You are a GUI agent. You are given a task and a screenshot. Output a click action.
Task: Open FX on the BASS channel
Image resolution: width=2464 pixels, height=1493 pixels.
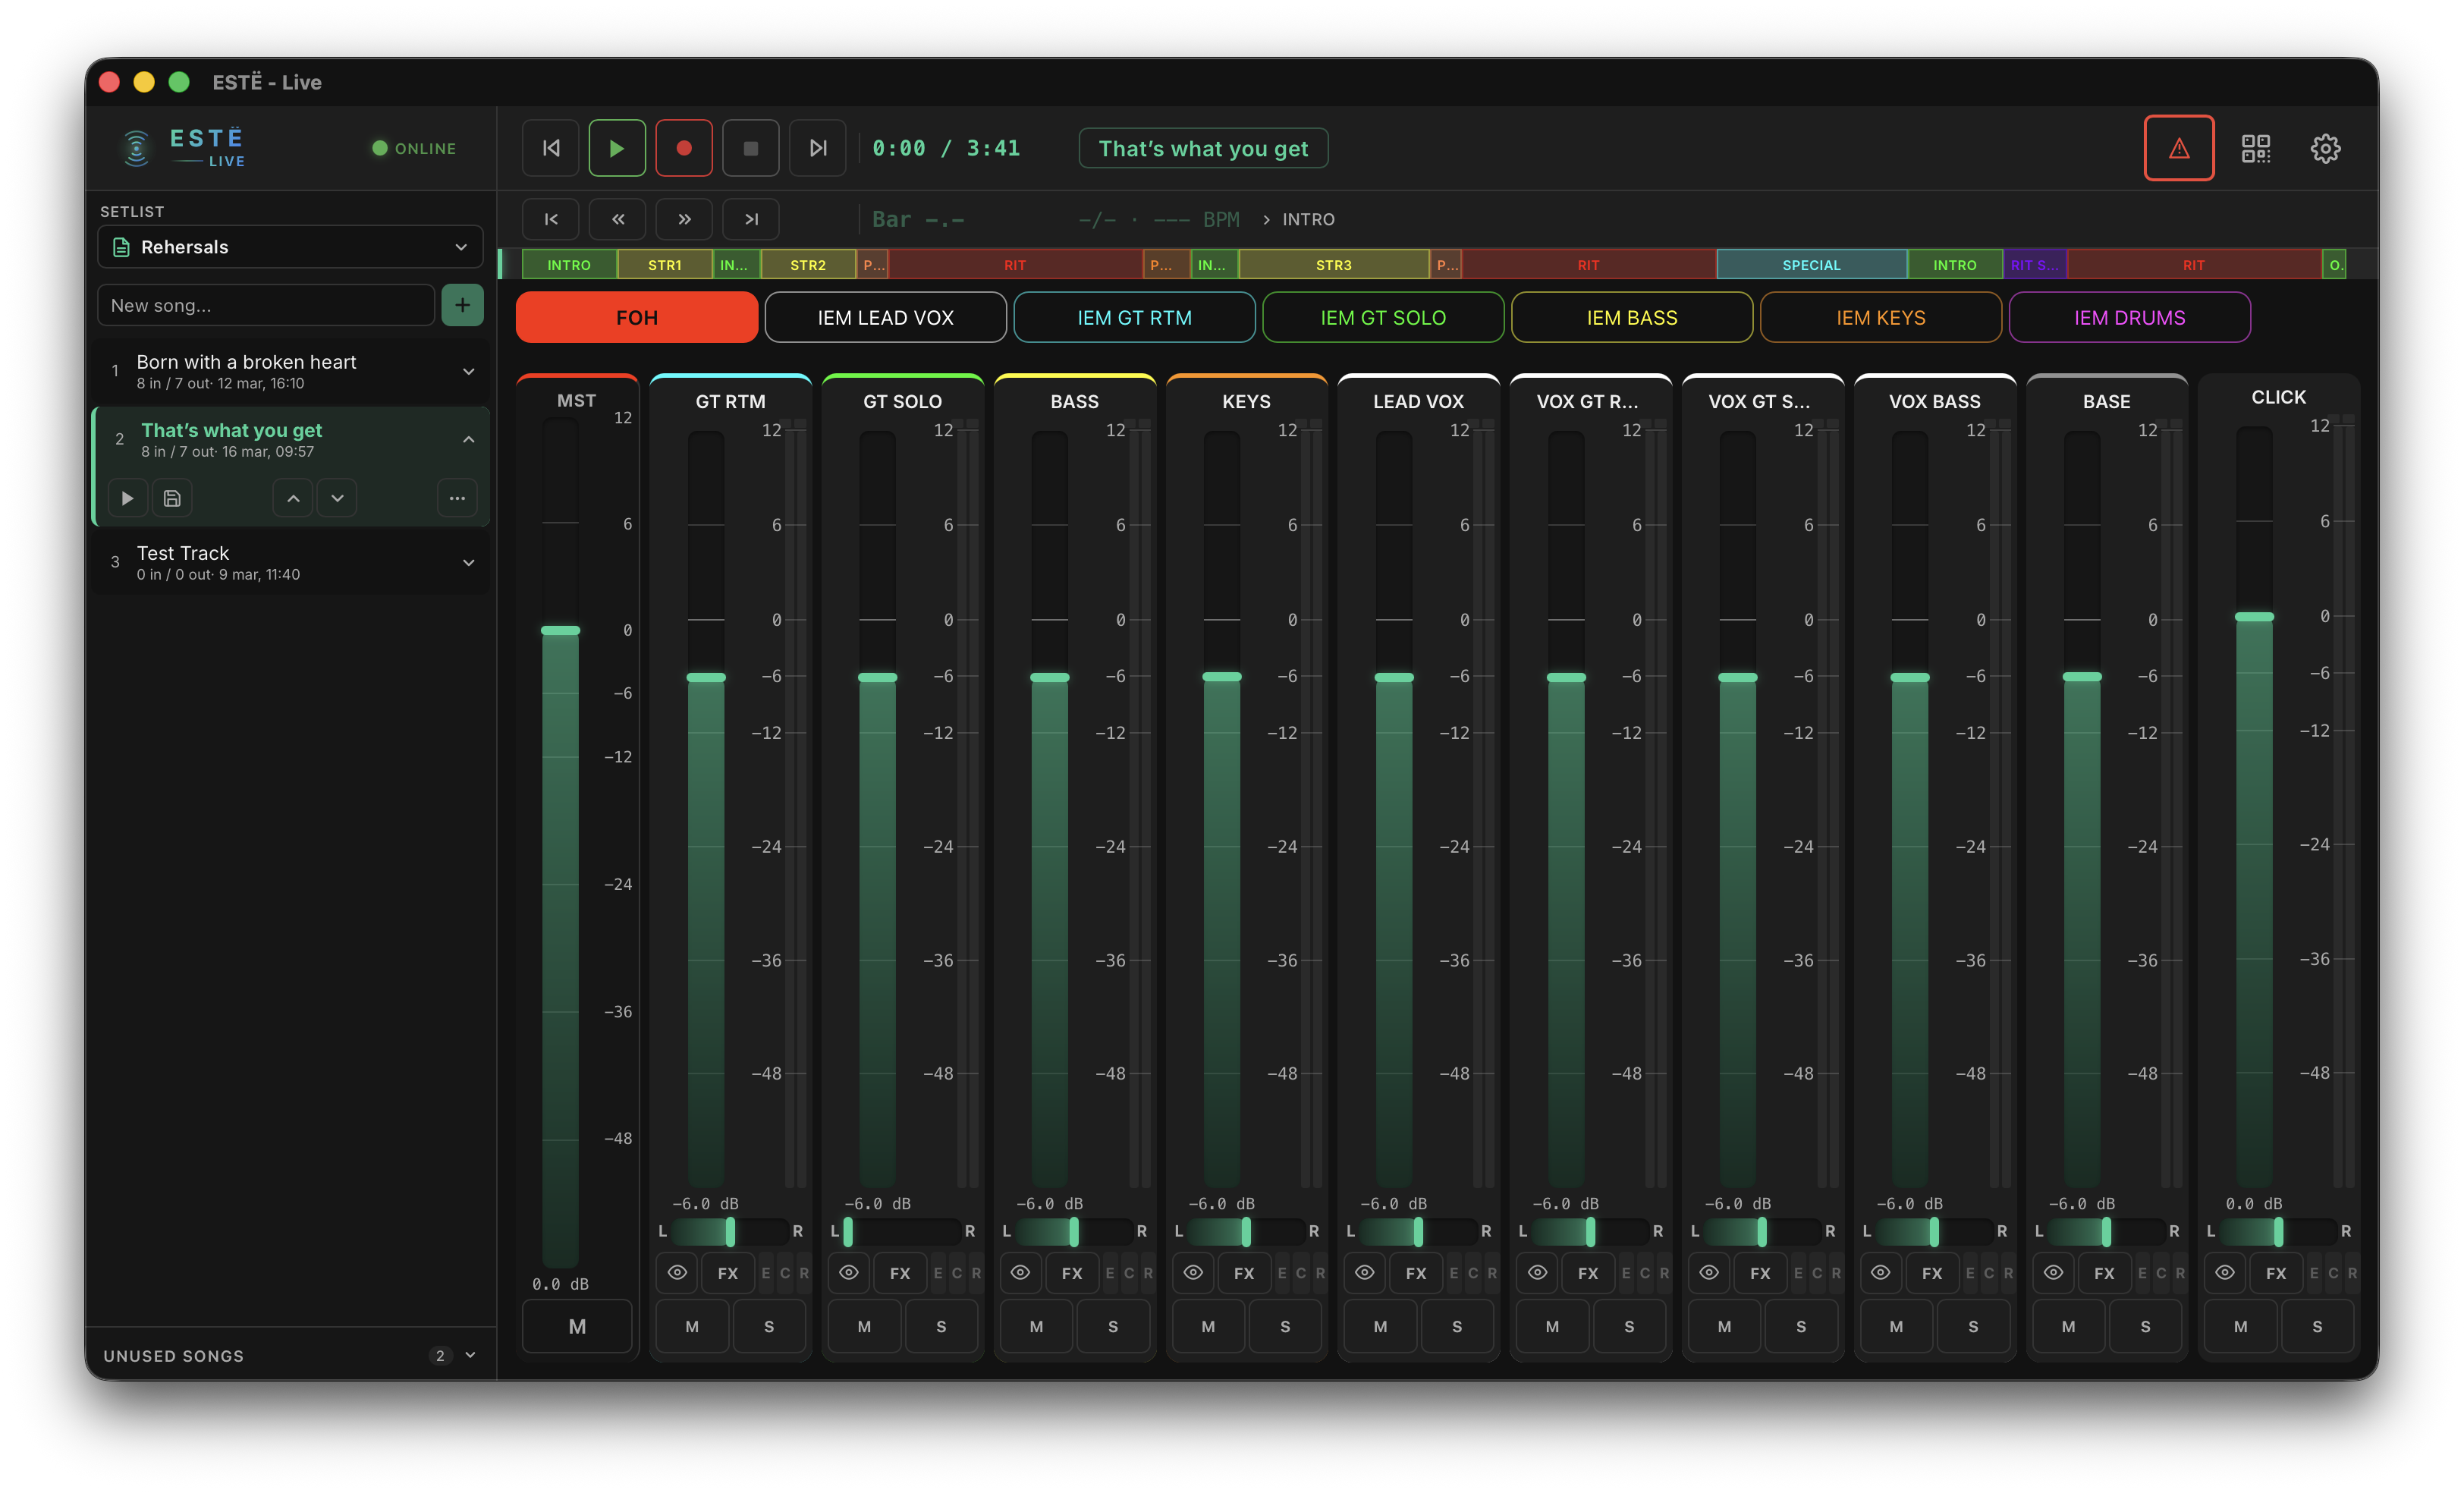pyautogui.click(x=1072, y=1273)
